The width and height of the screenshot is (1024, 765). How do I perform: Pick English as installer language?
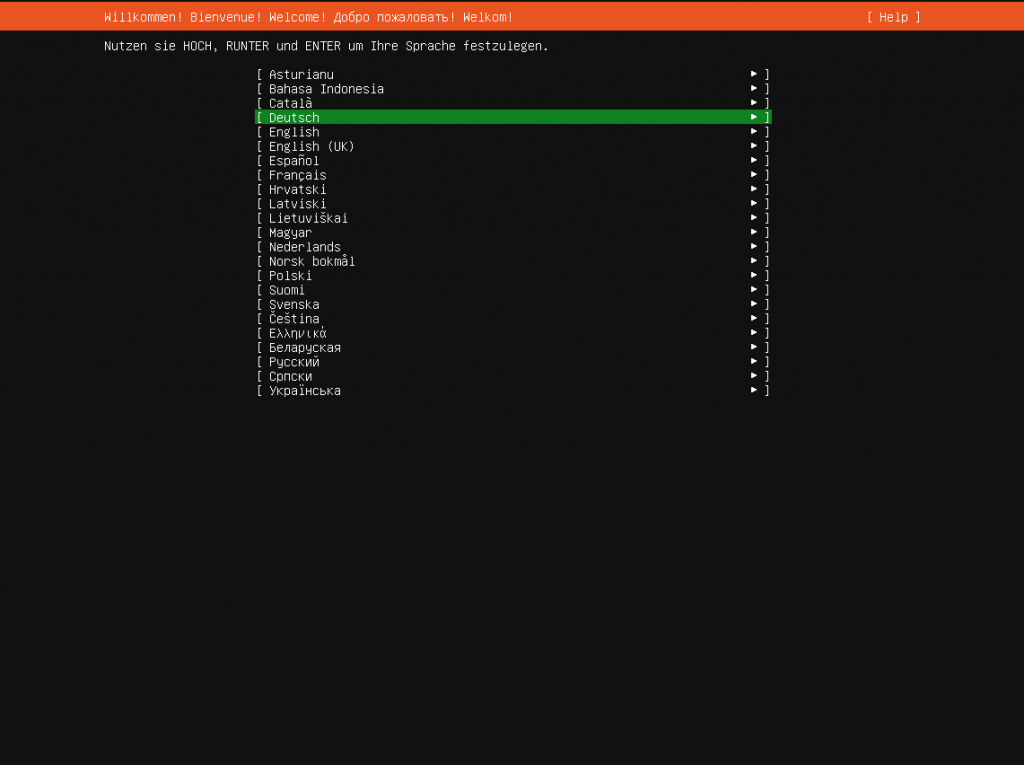point(294,132)
